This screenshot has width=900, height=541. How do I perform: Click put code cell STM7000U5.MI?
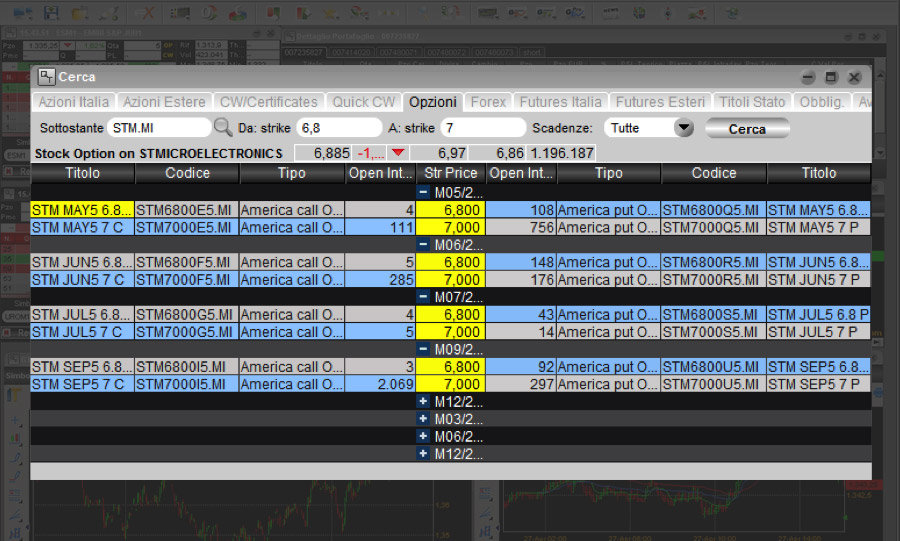[713, 384]
